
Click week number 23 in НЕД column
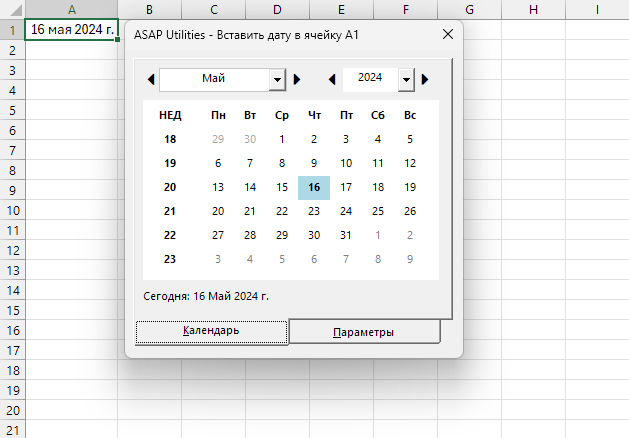point(170,259)
